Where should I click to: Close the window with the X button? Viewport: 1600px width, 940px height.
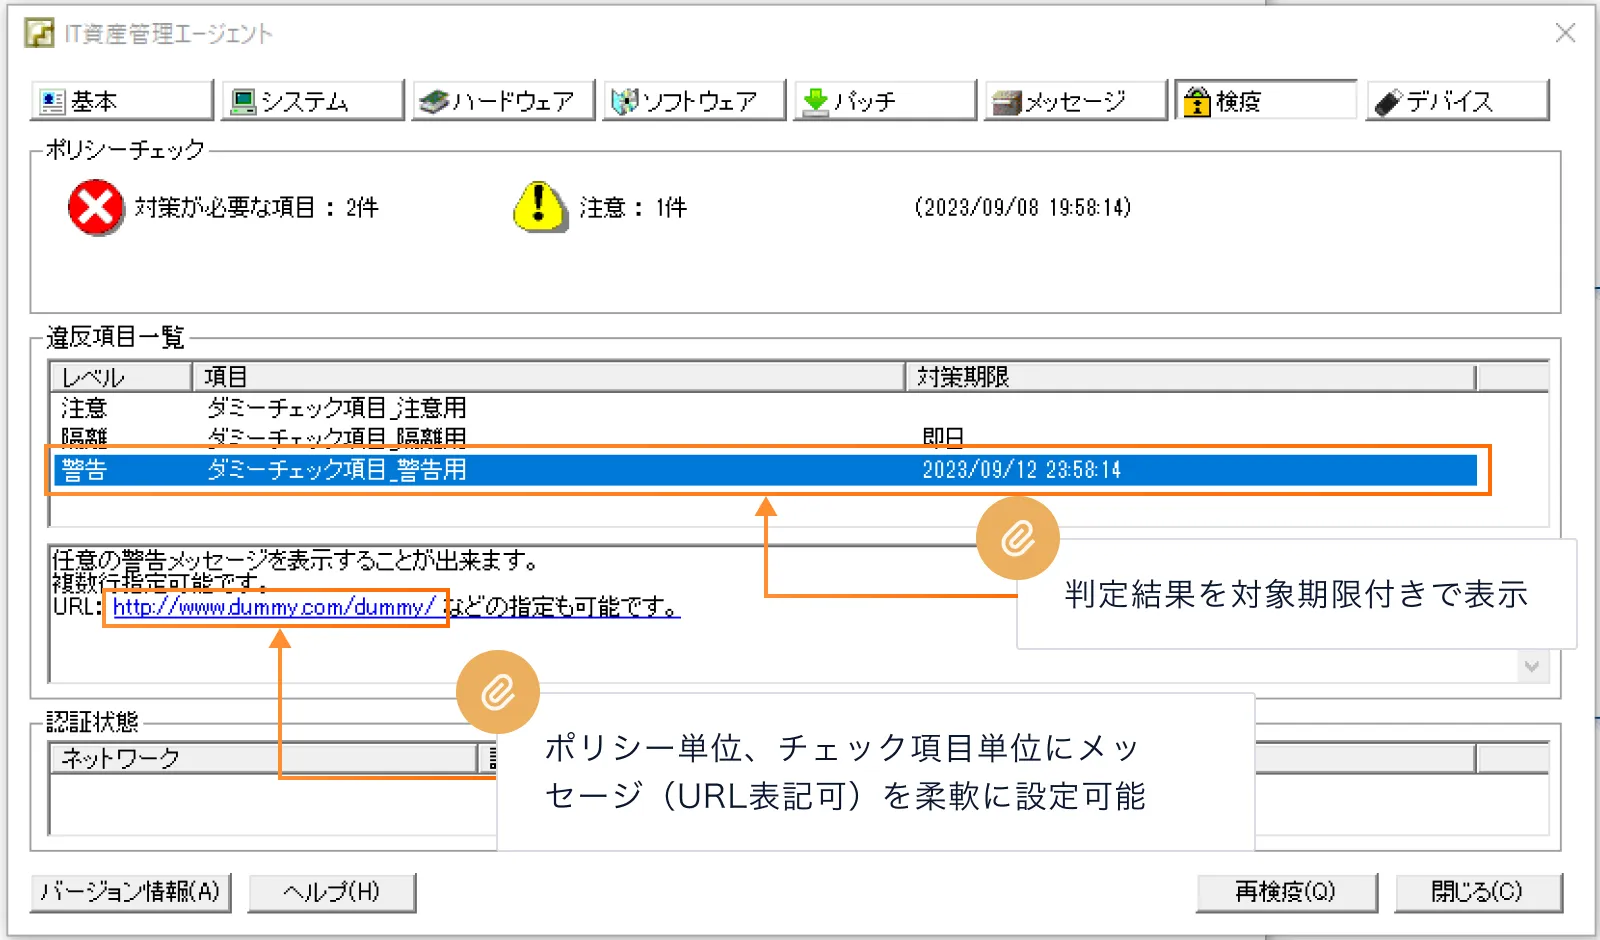(x=1565, y=33)
